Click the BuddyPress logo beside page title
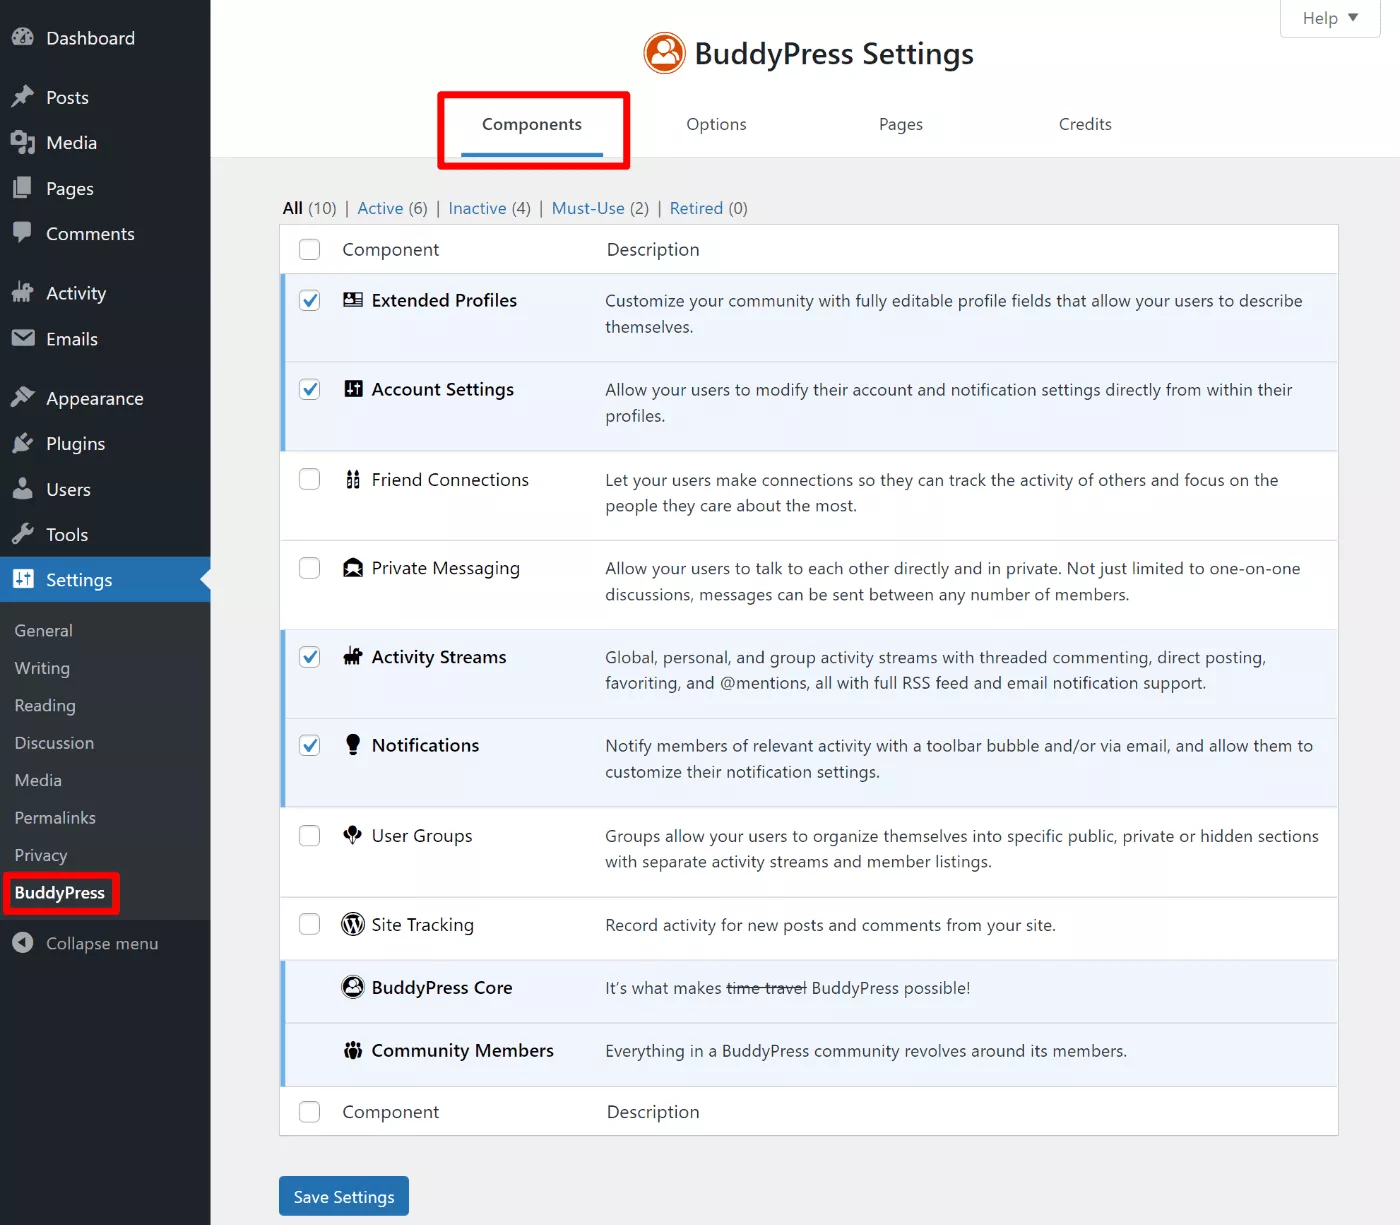1400x1225 pixels. click(x=665, y=53)
